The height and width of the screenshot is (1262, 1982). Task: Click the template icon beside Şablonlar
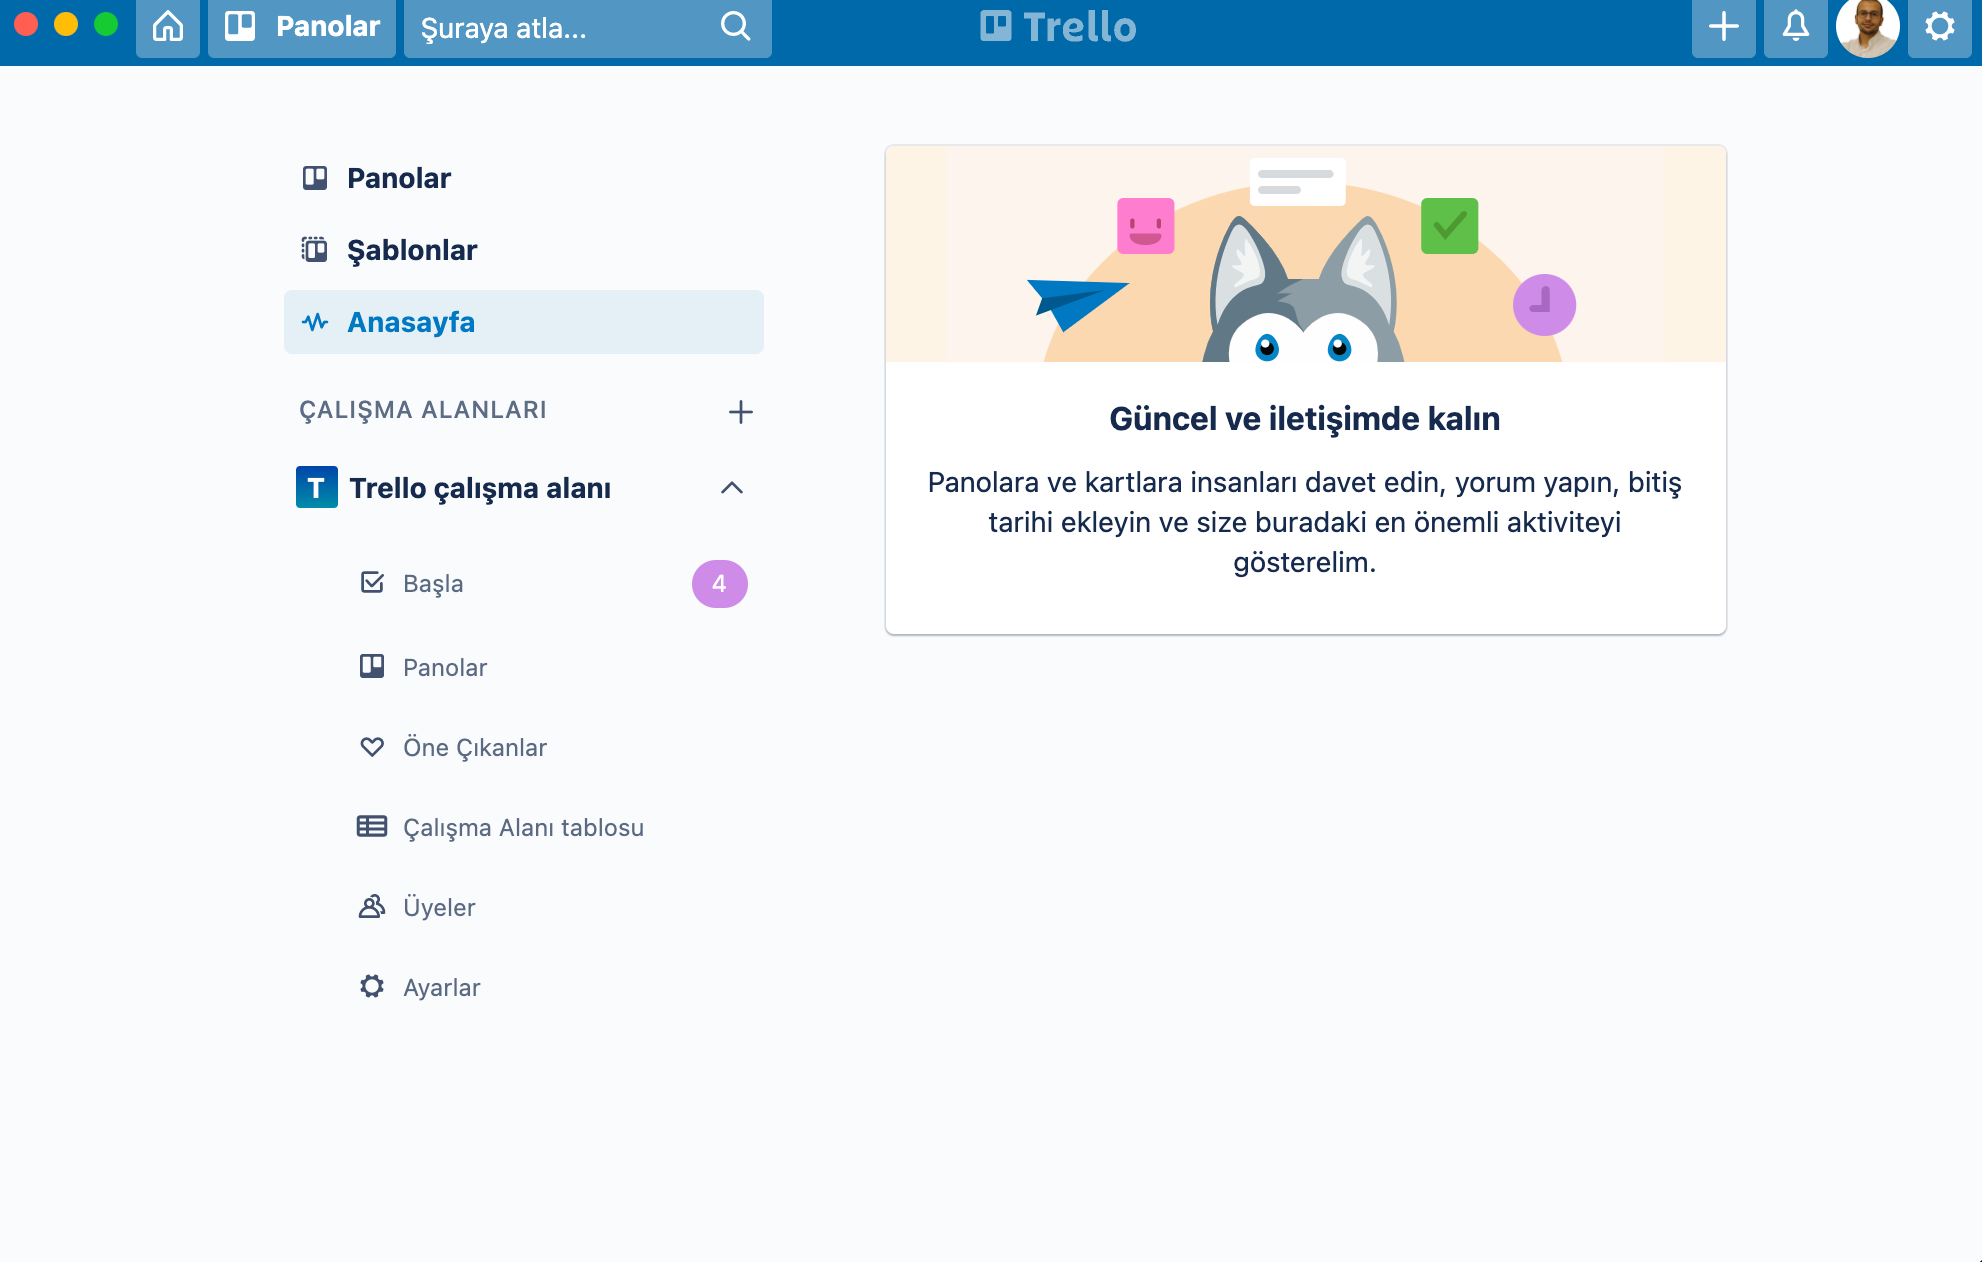pyautogui.click(x=315, y=249)
